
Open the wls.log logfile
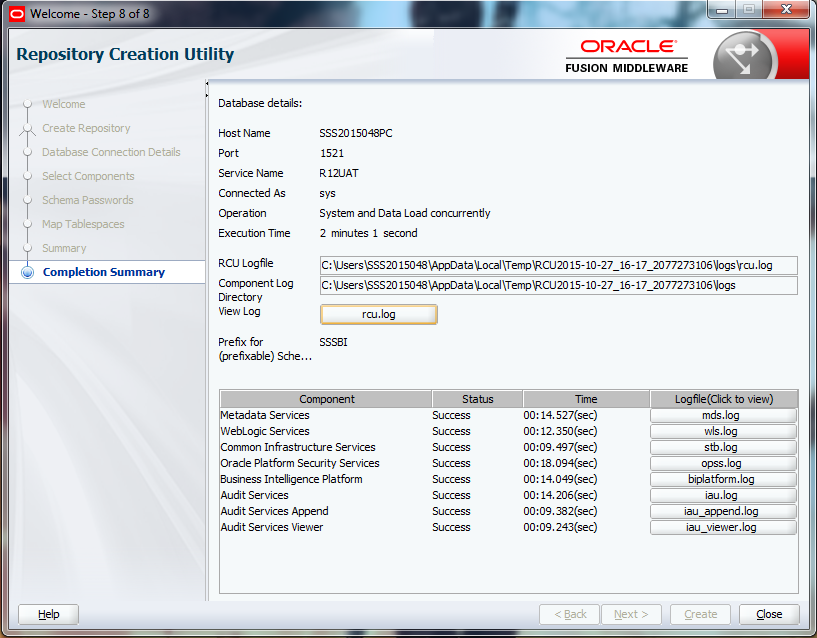[723, 432]
